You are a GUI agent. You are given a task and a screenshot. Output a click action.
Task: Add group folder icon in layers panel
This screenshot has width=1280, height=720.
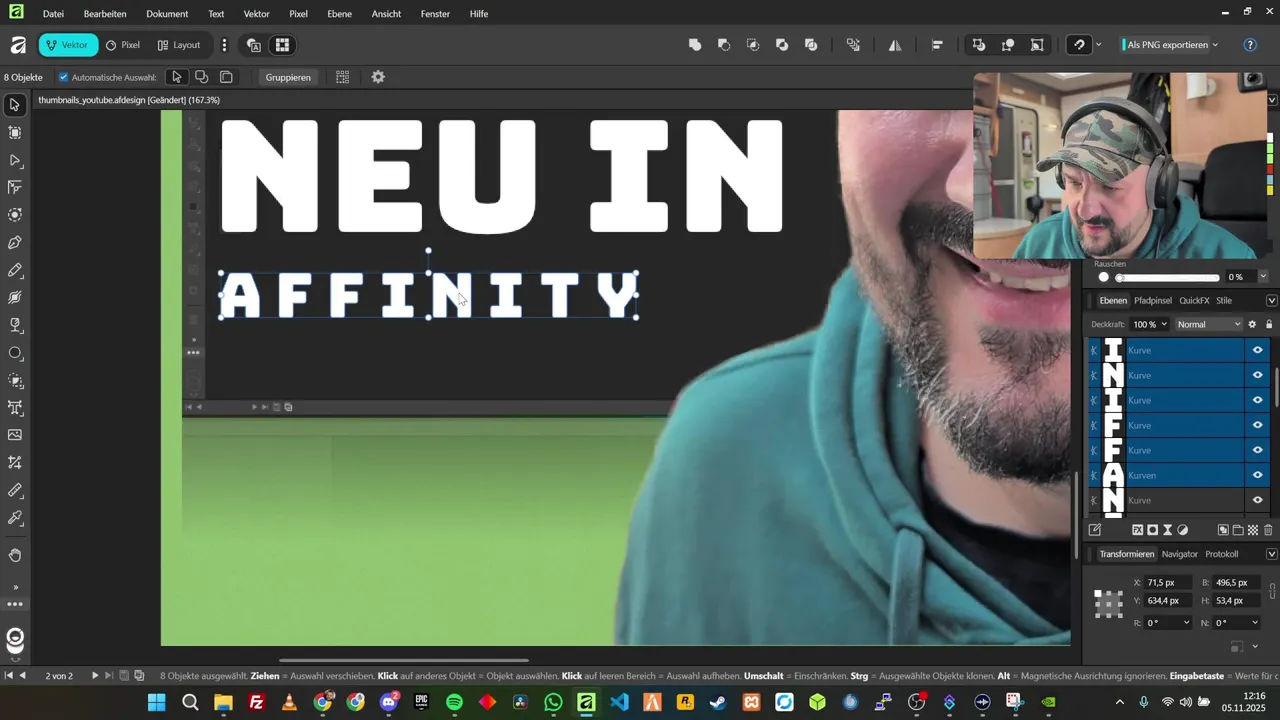(1238, 530)
